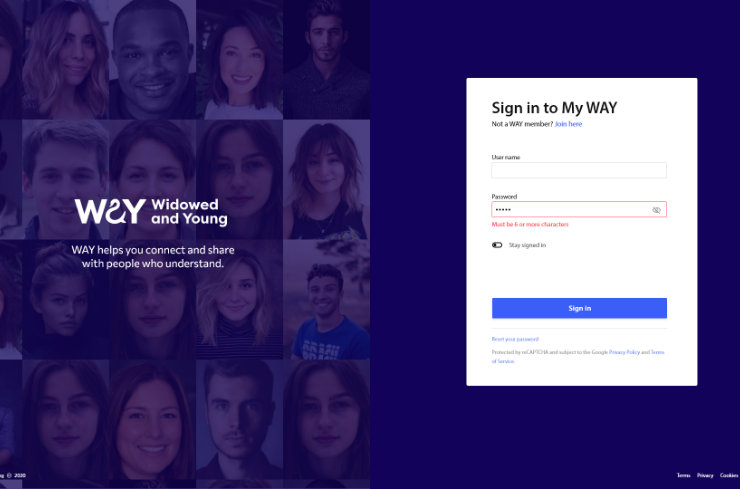740x489 pixels.
Task: Open Privacy in the footer
Action: coord(705,475)
